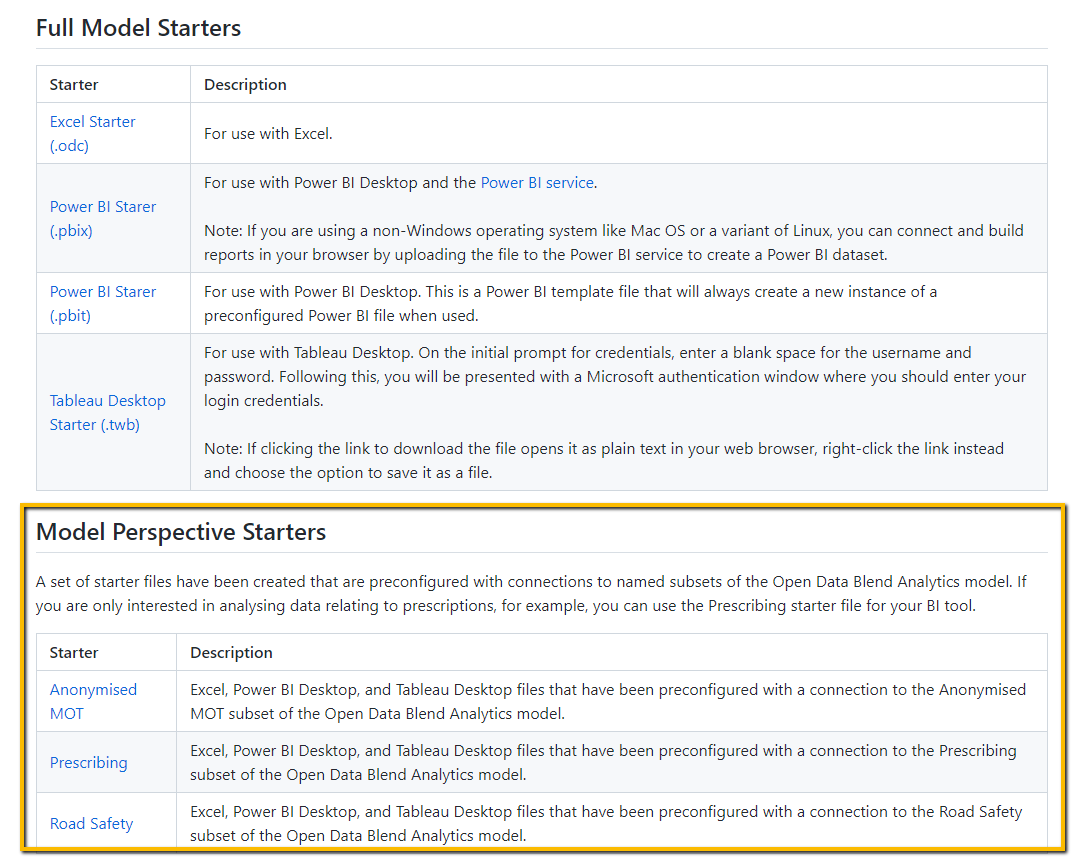The height and width of the screenshot is (857, 1079).
Task: Click the Road Safety subset description text
Action: 606,823
